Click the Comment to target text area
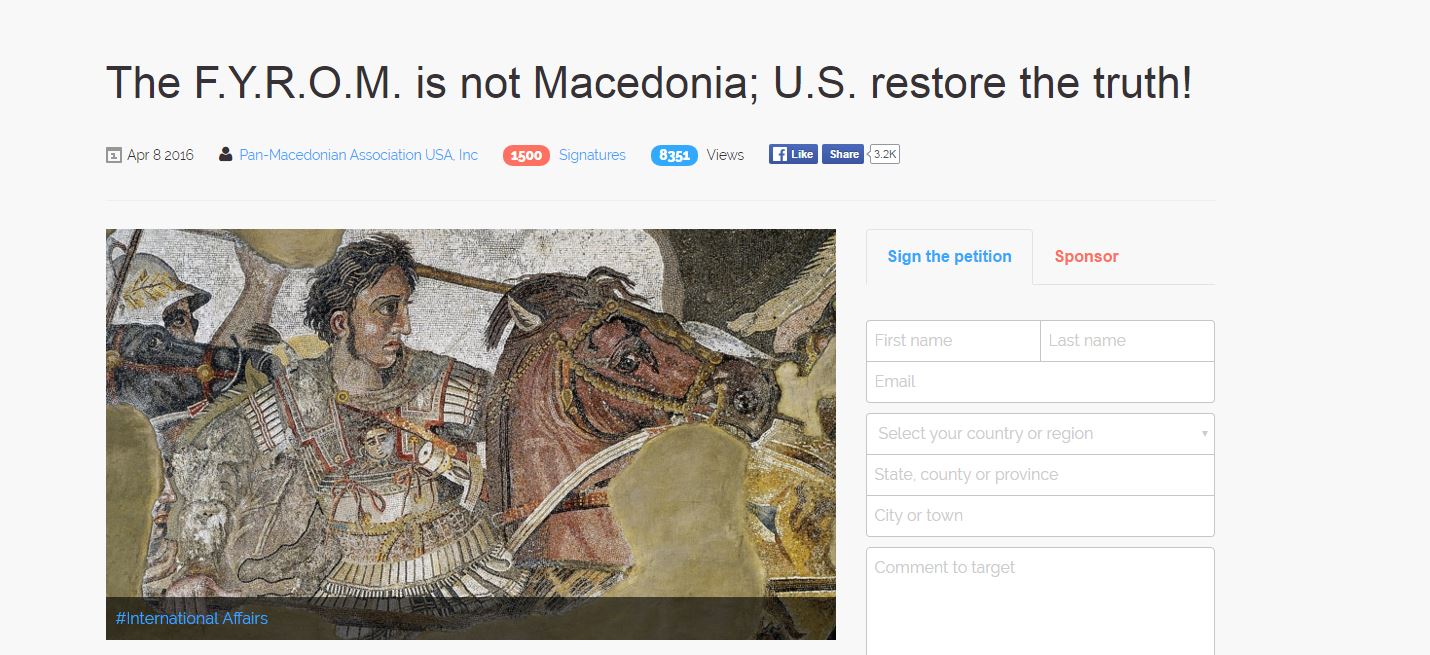Screen dimensions: 1430x655 point(1040,601)
